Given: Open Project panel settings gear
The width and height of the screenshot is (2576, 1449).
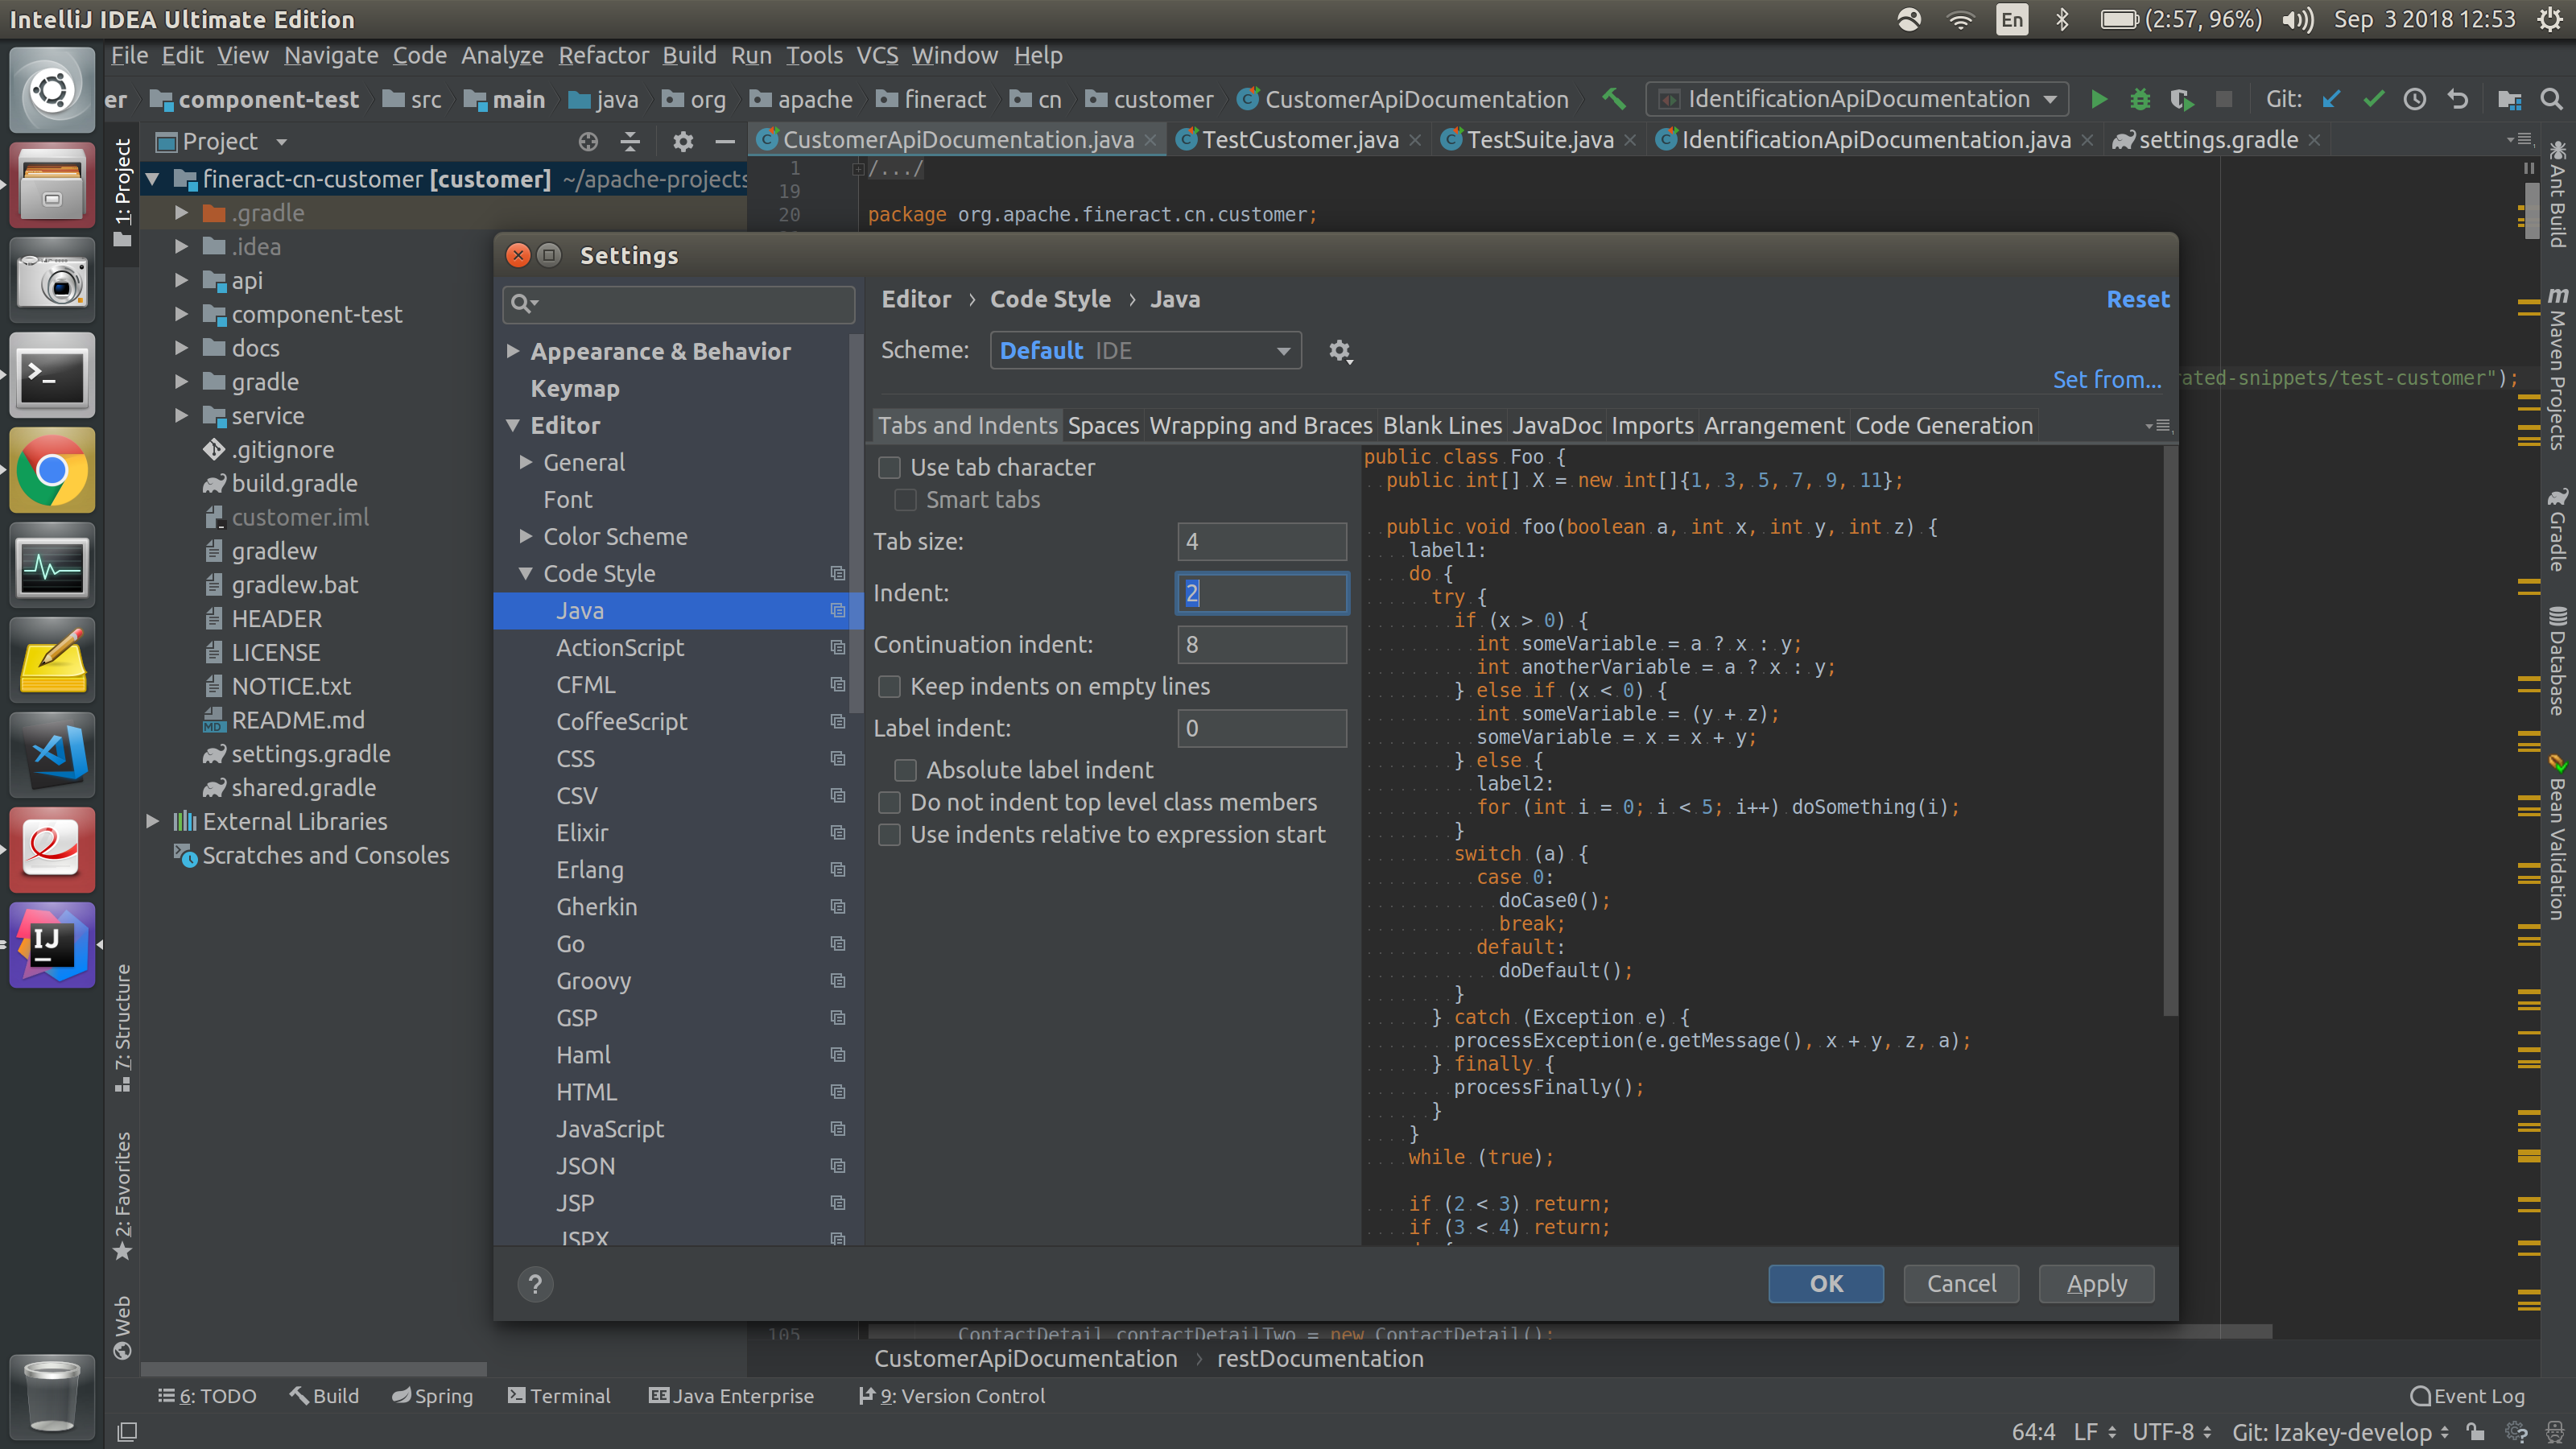Looking at the screenshot, I should [683, 142].
